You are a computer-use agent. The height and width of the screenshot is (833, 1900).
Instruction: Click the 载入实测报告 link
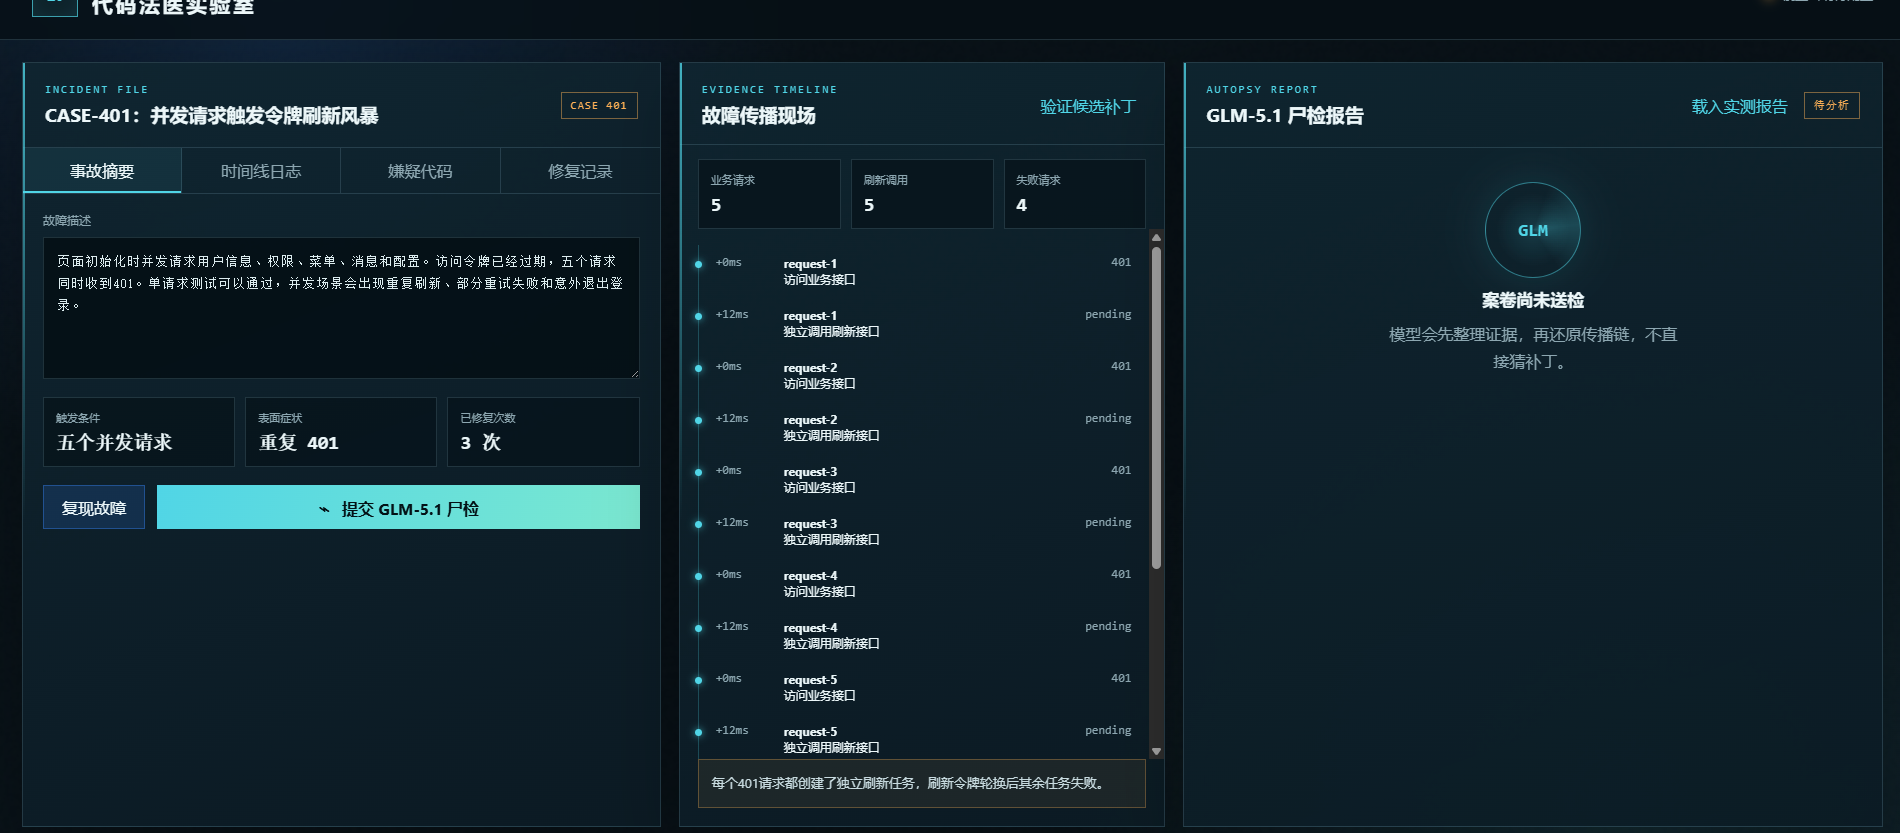pos(1739,106)
